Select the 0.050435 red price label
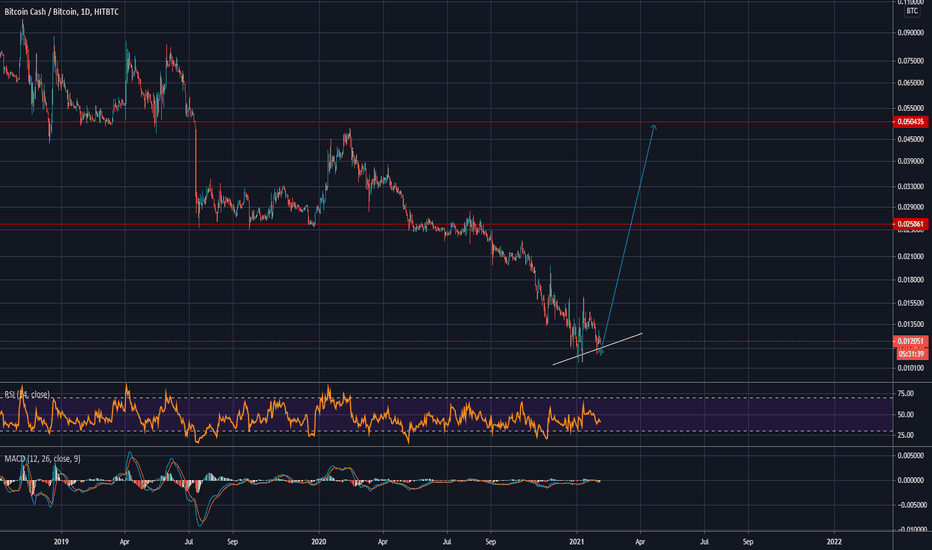The image size is (932, 550). [911, 122]
